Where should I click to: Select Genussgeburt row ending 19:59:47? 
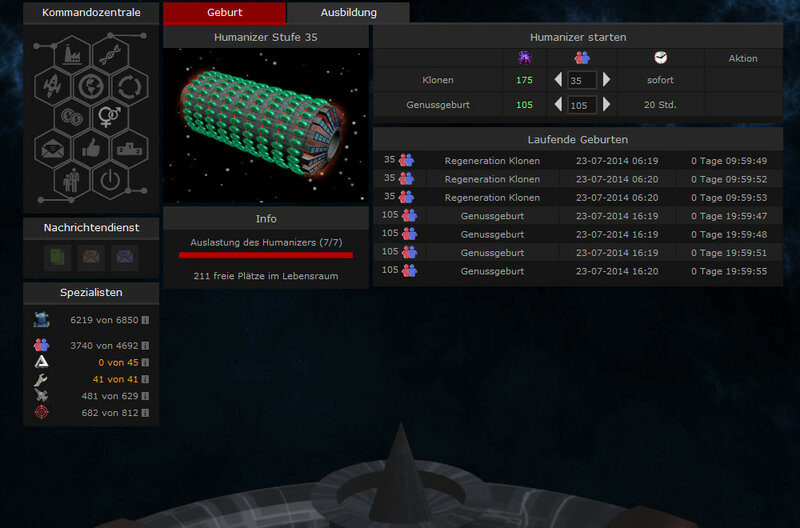coord(578,216)
